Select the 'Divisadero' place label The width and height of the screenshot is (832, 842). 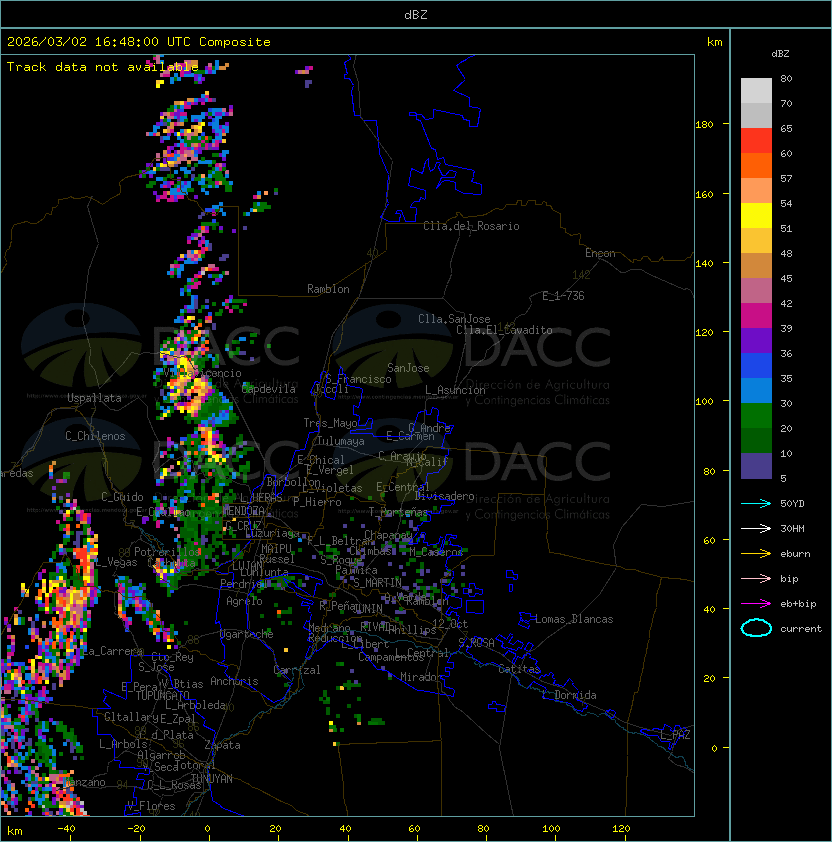click(444, 496)
